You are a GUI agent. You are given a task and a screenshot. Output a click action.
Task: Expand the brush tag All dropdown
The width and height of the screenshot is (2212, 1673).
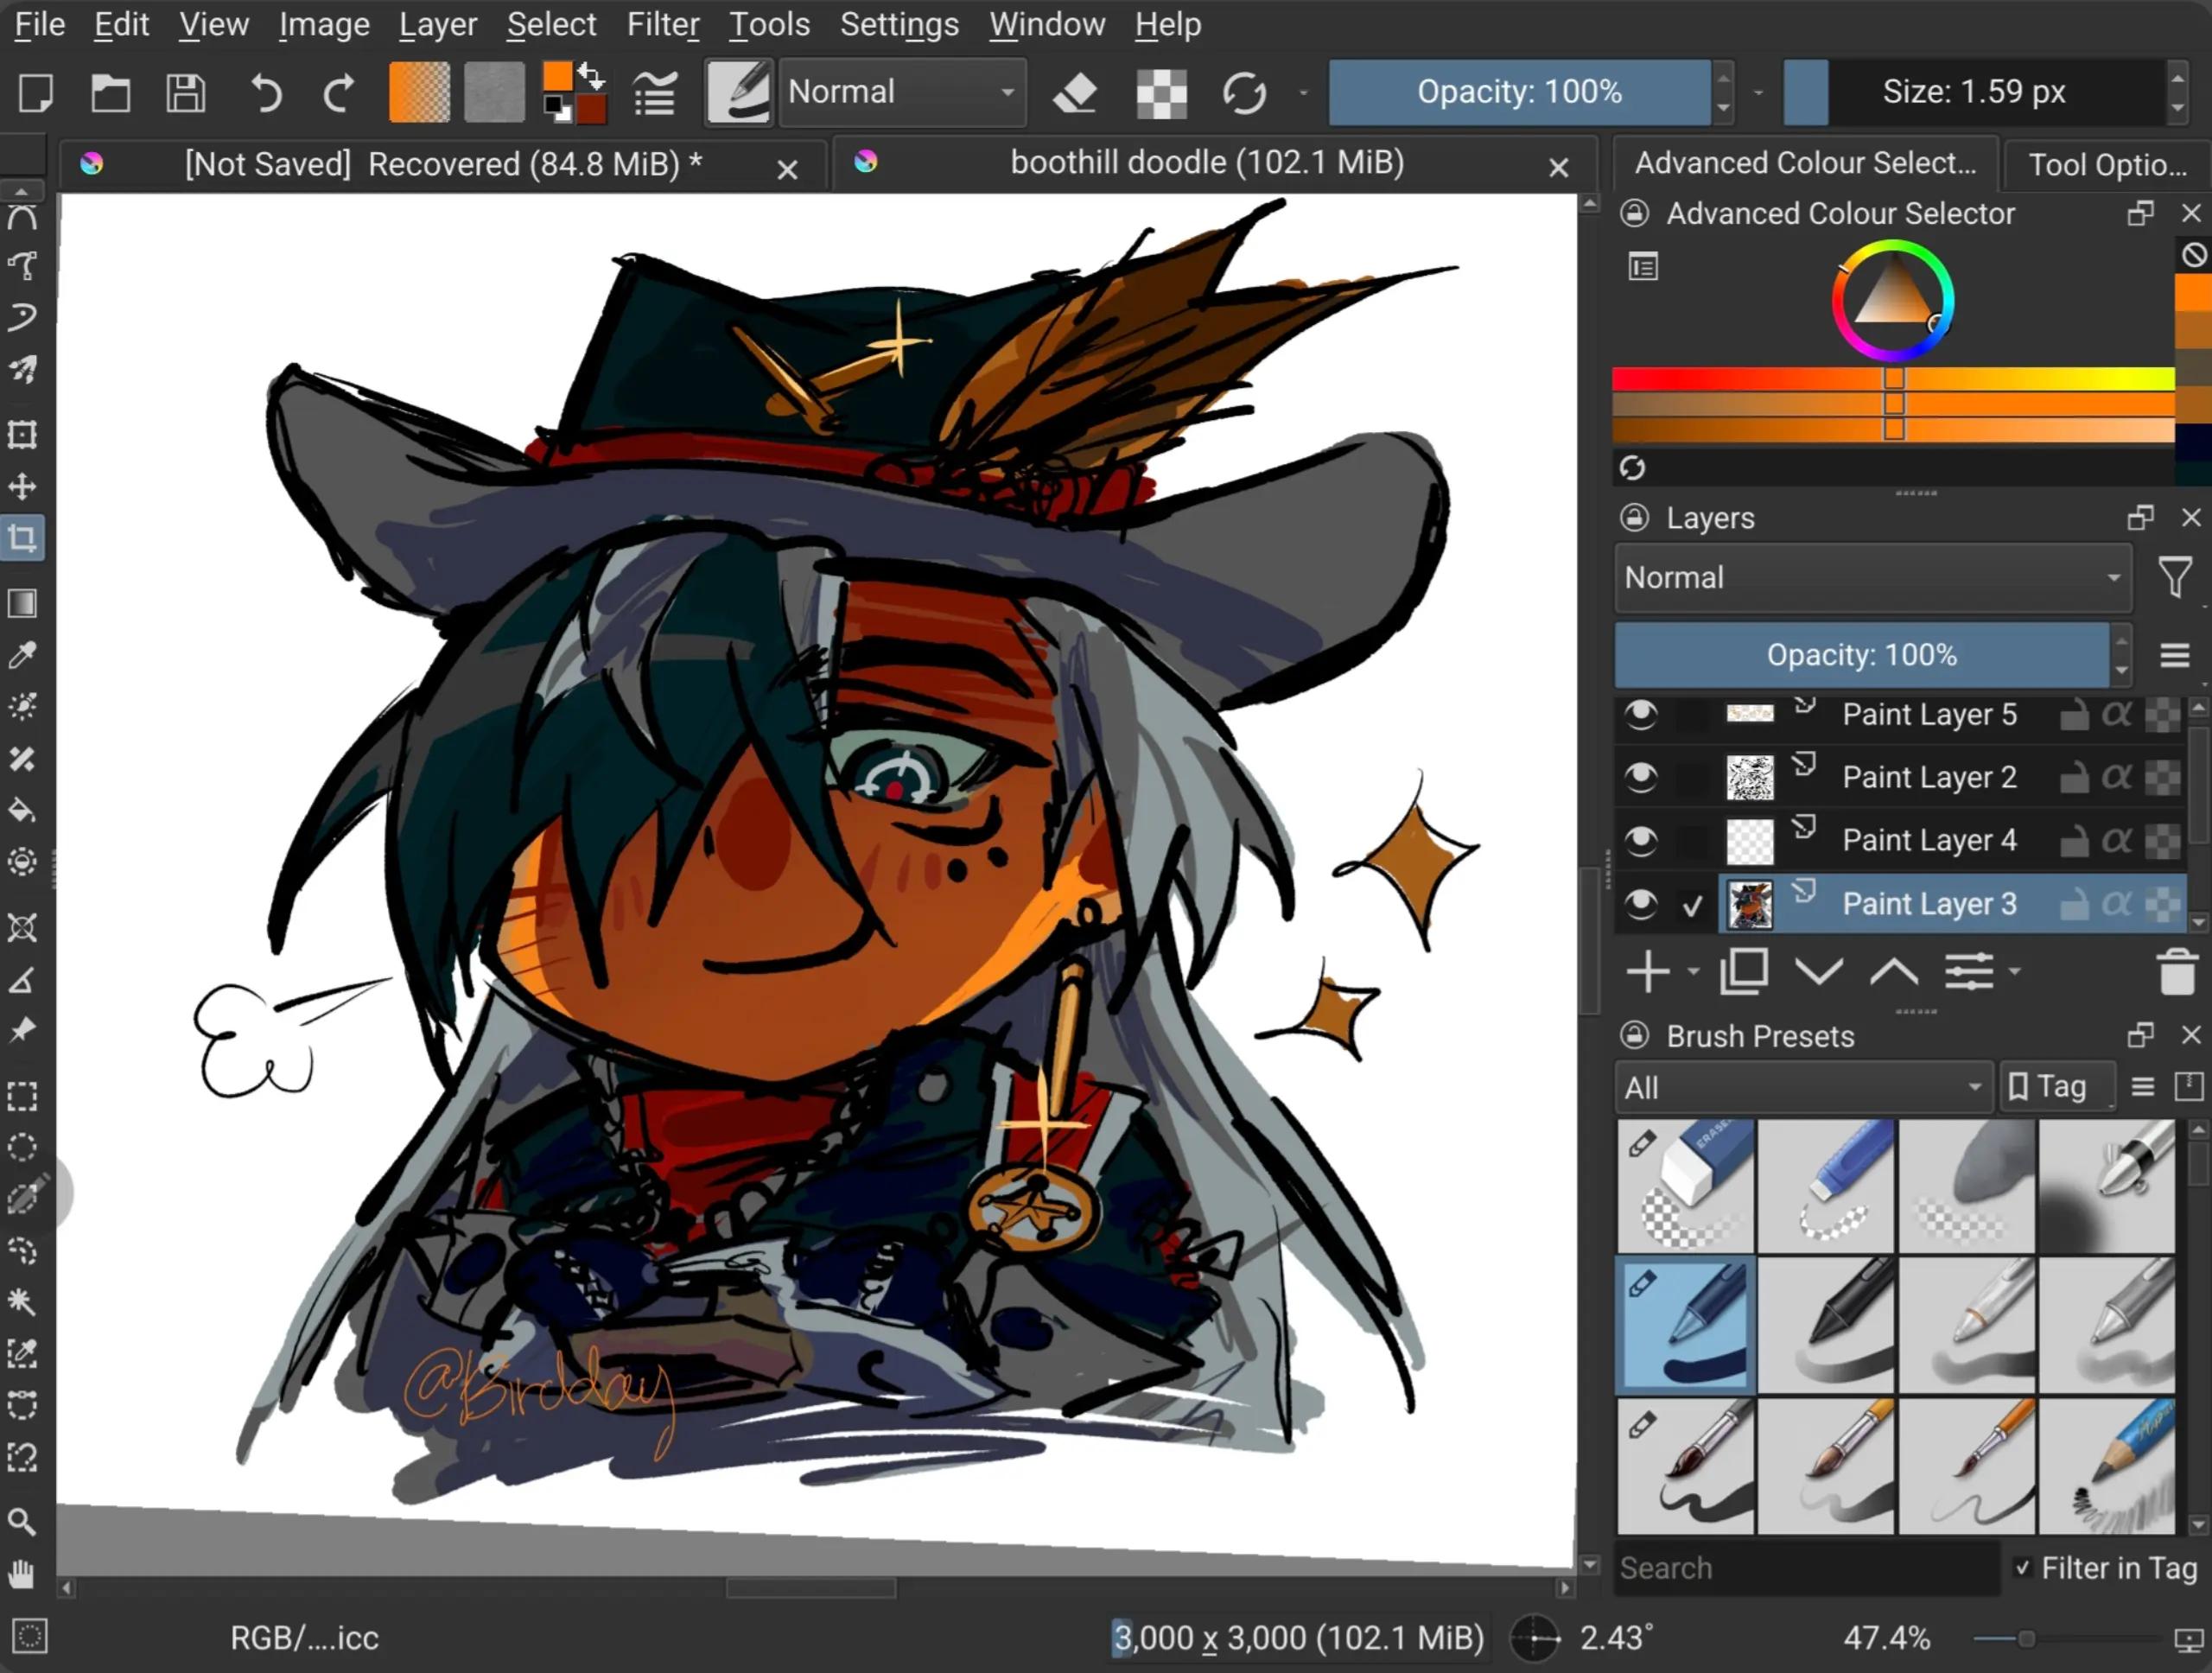point(1804,1087)
